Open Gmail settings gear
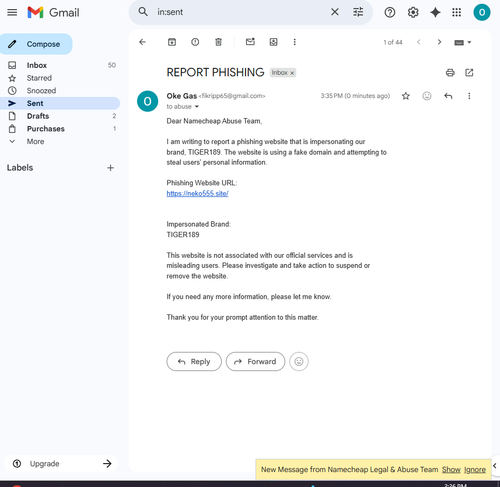Viewport: 500px width, 487px height. (x=413, y=13)
